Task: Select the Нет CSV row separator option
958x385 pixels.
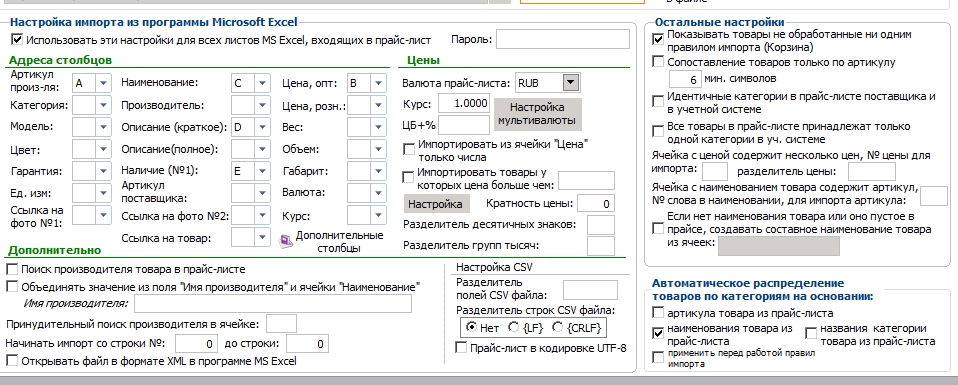Action: click(x=471, y=328)
